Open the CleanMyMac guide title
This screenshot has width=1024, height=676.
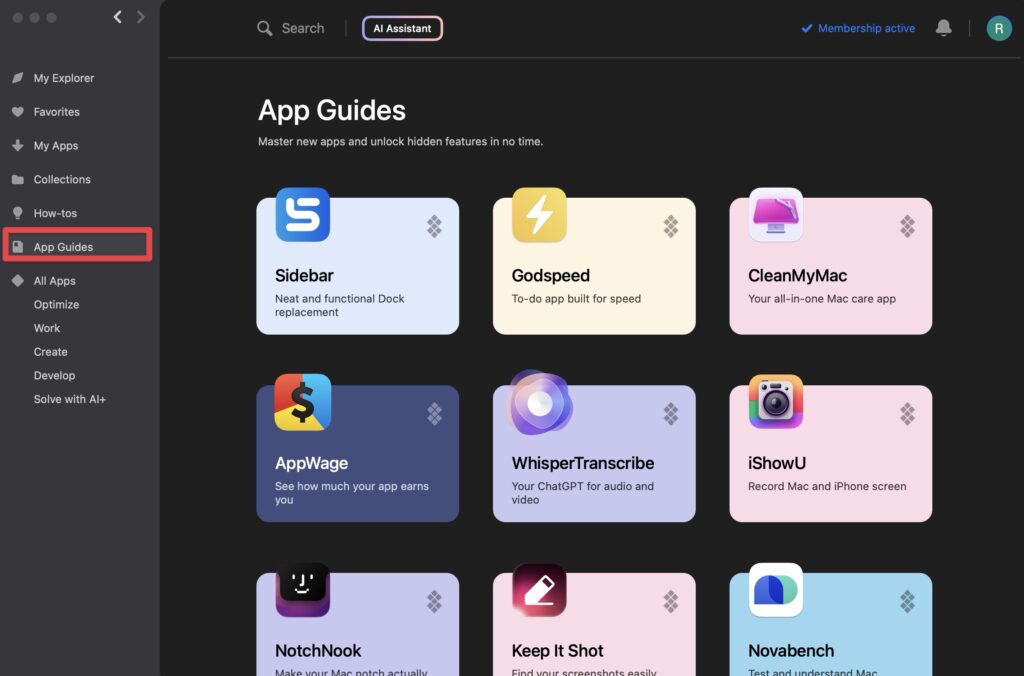pos(797,276)
